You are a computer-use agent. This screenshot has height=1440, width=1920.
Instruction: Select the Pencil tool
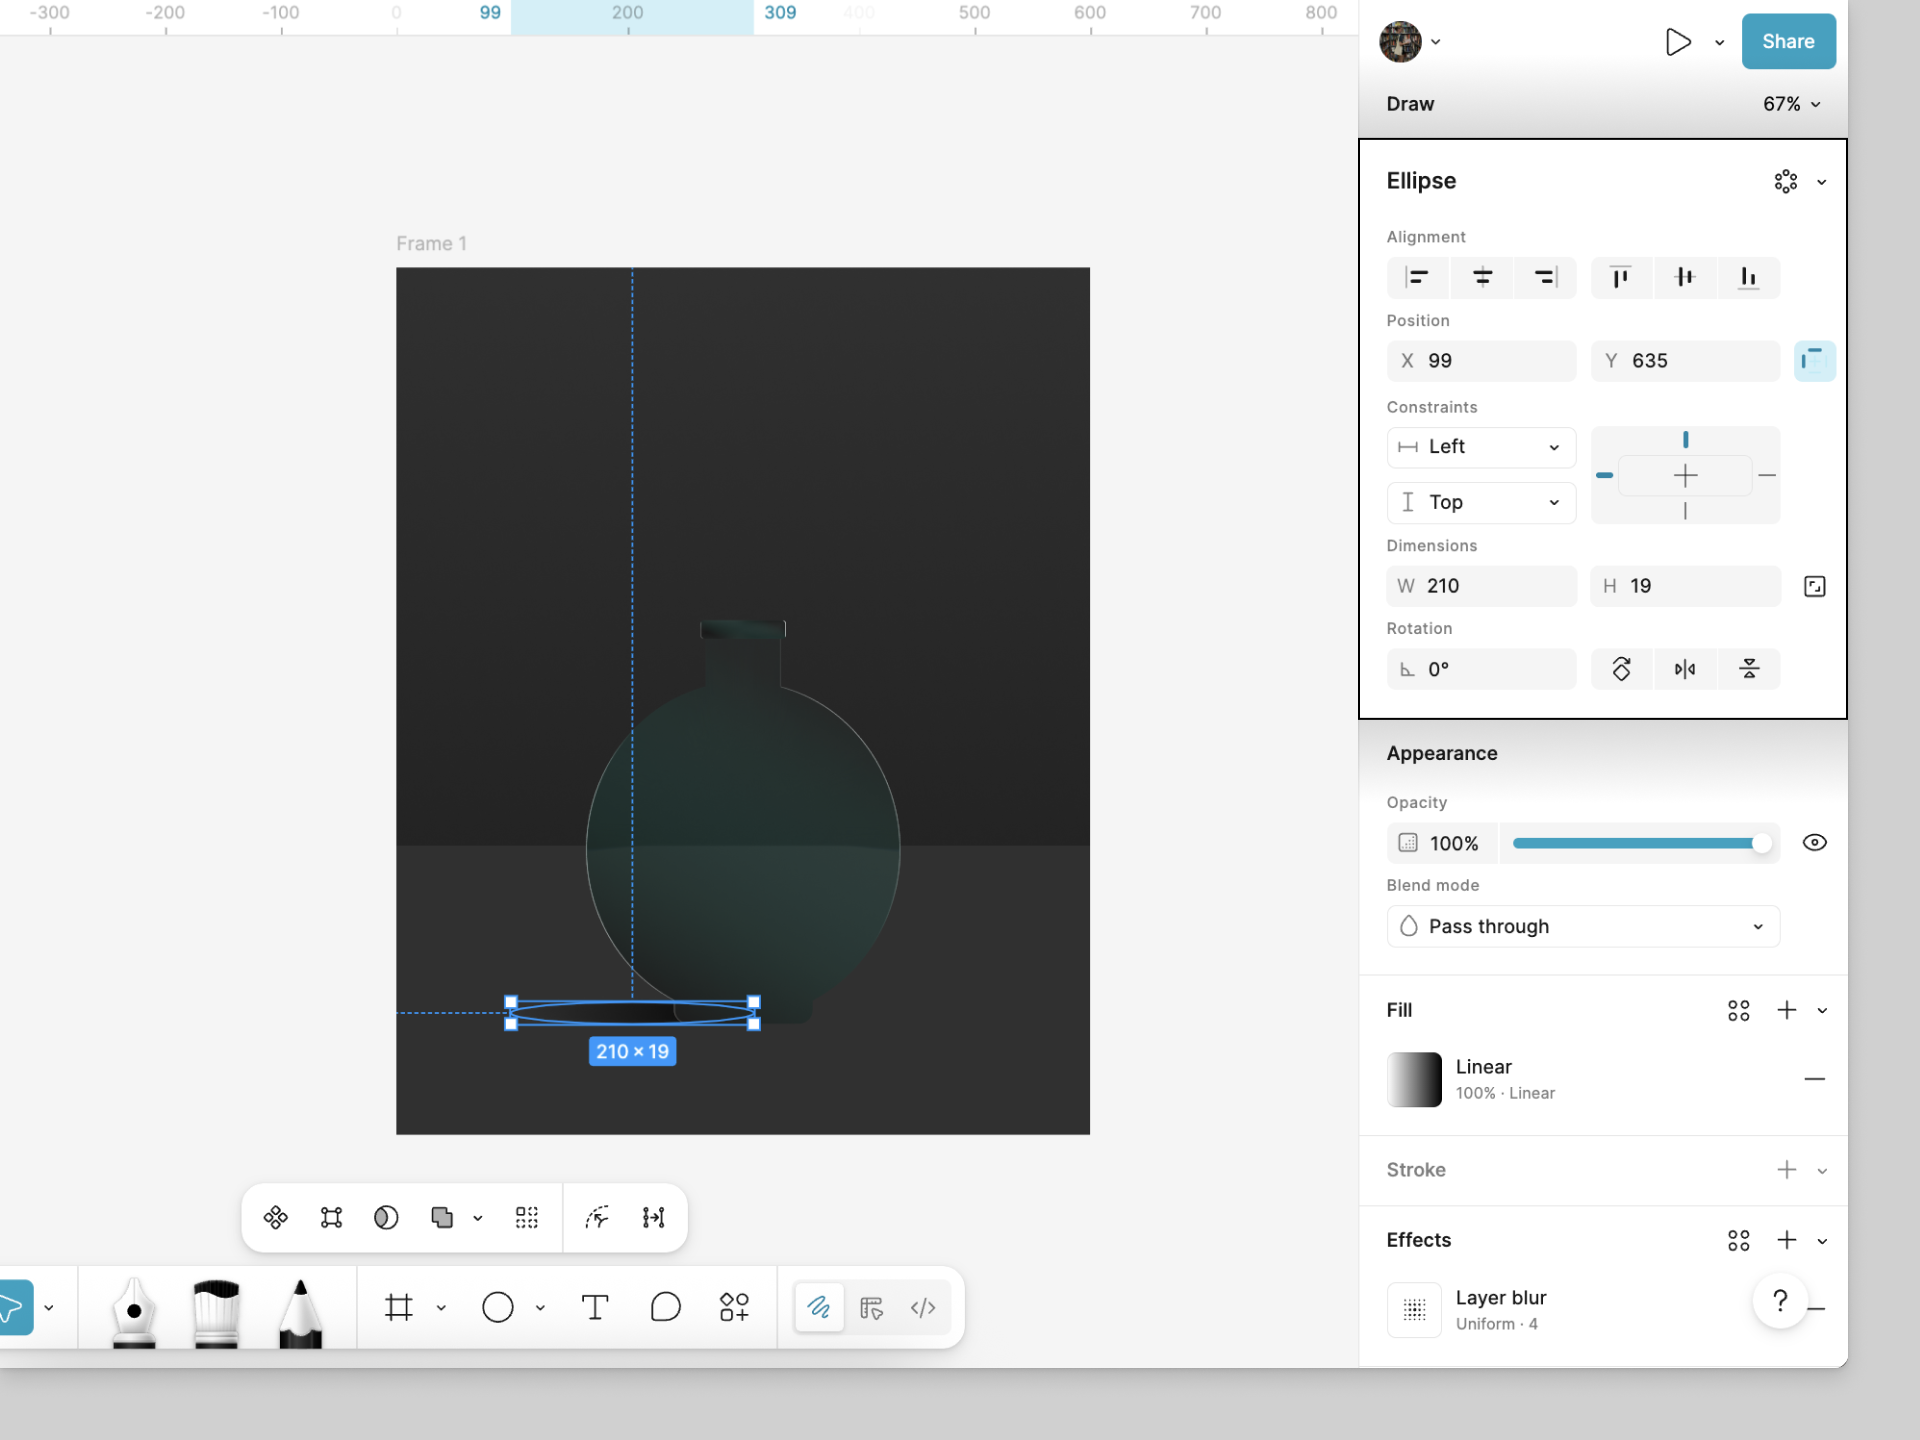pos(300,1310)
